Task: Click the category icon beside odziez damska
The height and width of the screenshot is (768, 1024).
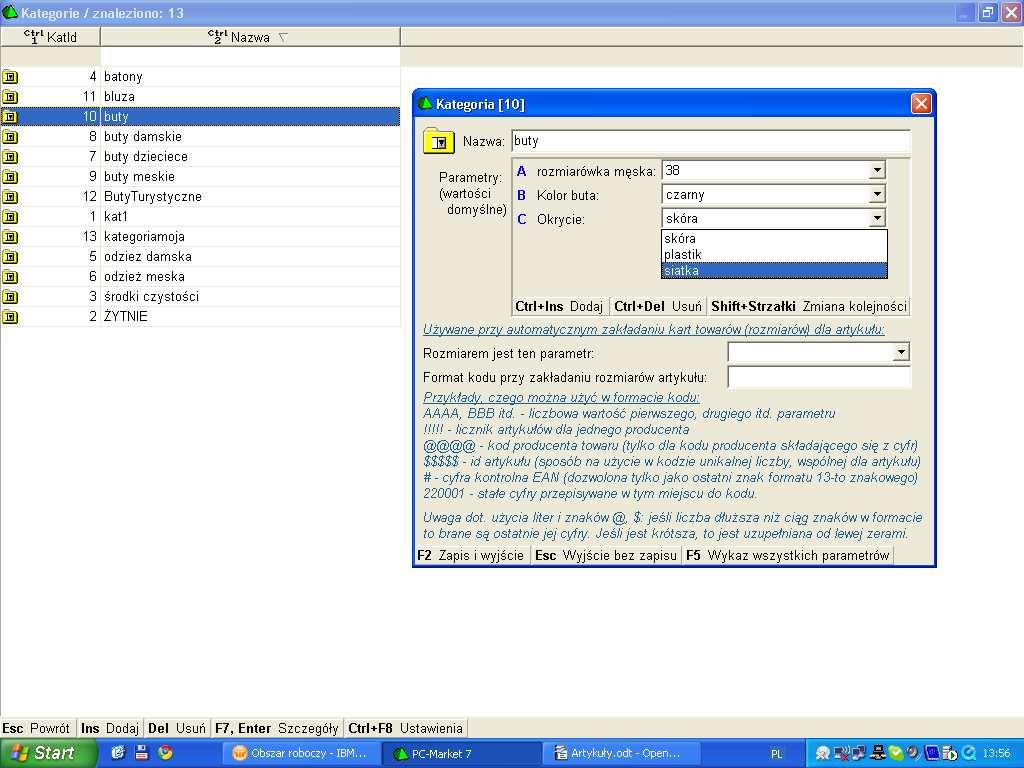Action: pos(10,257)
